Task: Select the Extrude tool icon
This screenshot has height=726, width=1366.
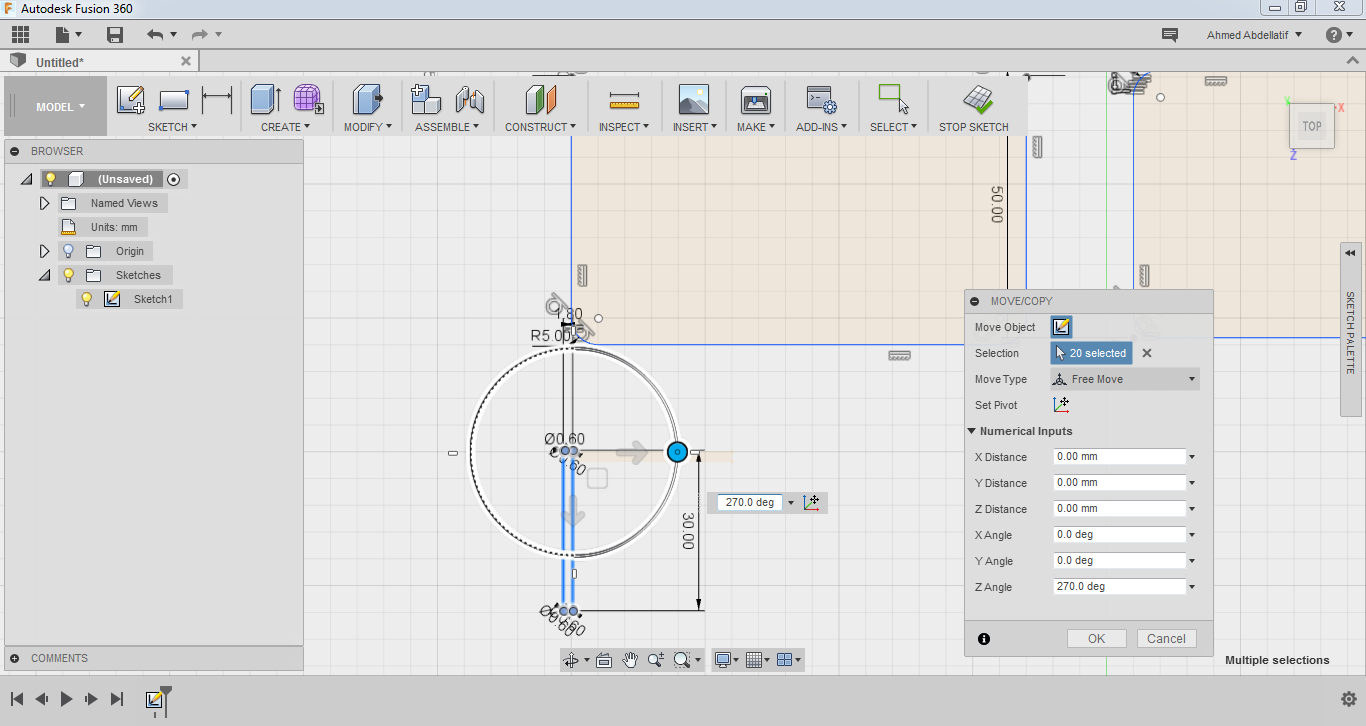Action: click(265, 99)
